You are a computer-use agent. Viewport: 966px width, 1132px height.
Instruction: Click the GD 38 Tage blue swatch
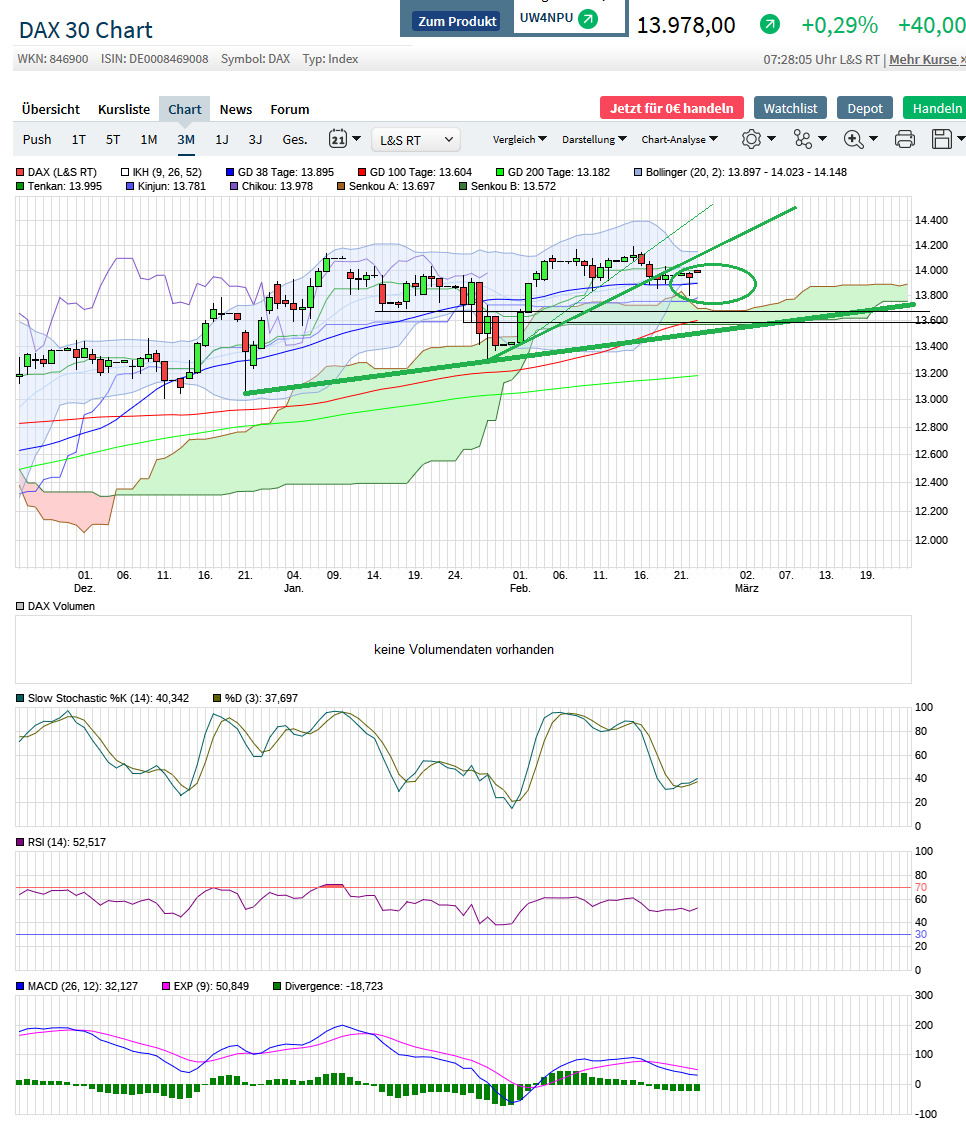coord(230,172)
